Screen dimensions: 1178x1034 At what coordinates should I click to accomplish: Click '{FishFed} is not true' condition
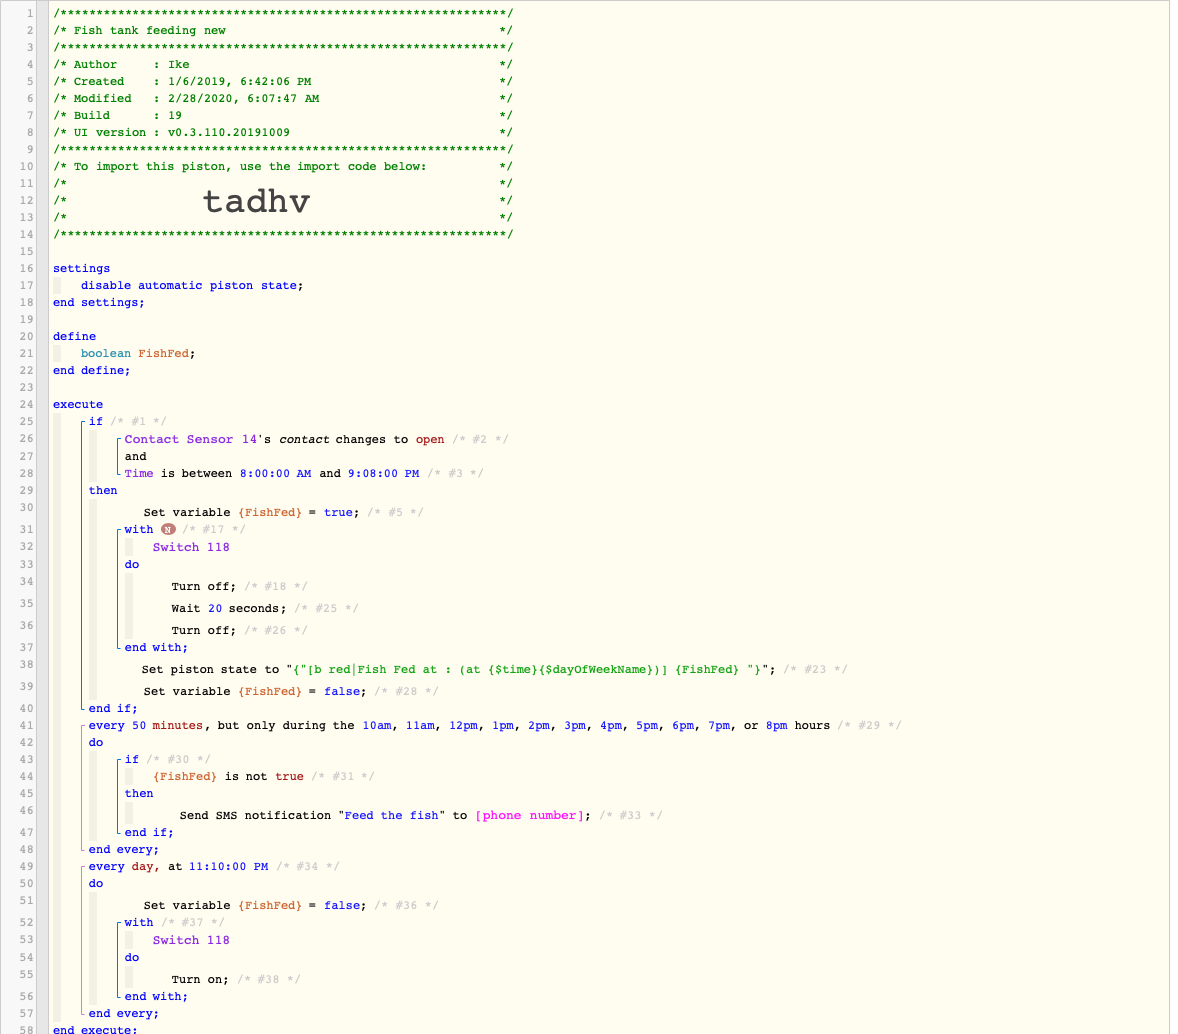228,777
